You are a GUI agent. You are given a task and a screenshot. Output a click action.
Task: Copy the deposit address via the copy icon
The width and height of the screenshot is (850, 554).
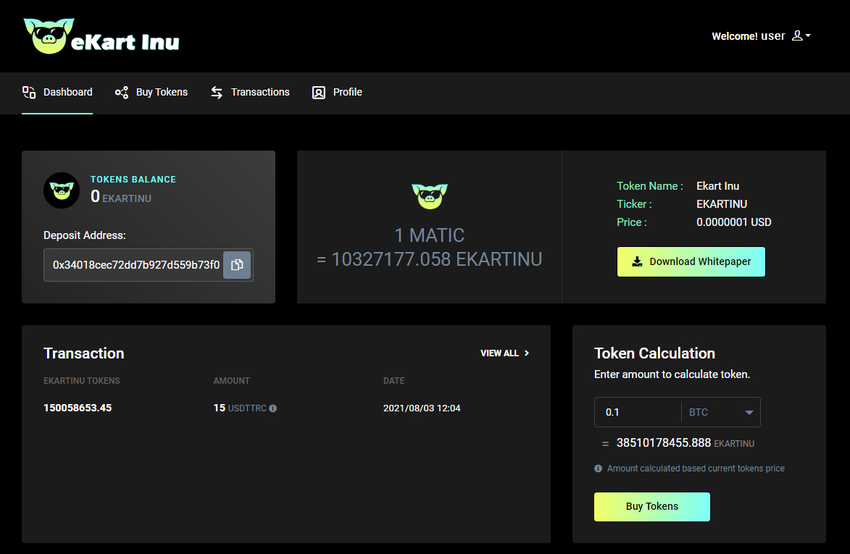click(x=237, y=265)
